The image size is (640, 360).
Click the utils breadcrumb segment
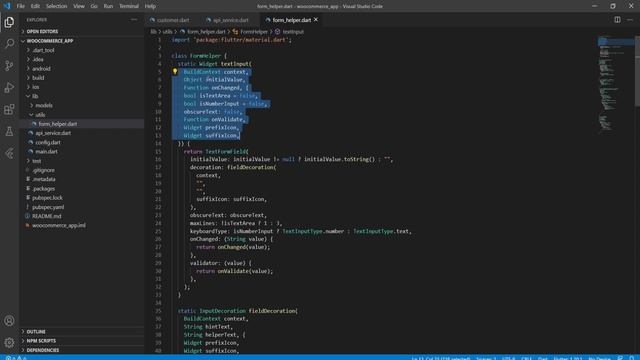(167, 31)
